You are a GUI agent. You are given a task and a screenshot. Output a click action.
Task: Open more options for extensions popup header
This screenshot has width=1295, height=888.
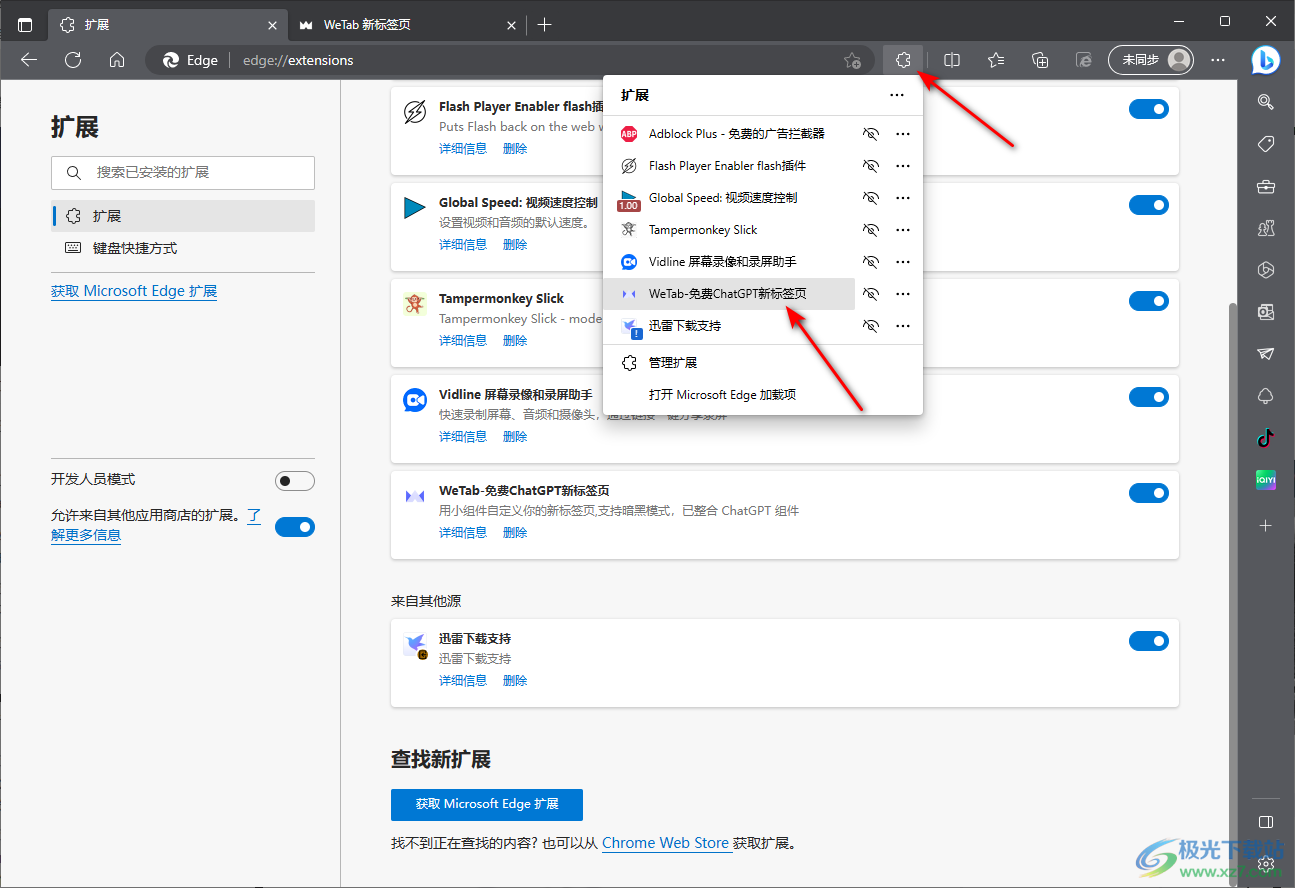[x=897, y=95]
